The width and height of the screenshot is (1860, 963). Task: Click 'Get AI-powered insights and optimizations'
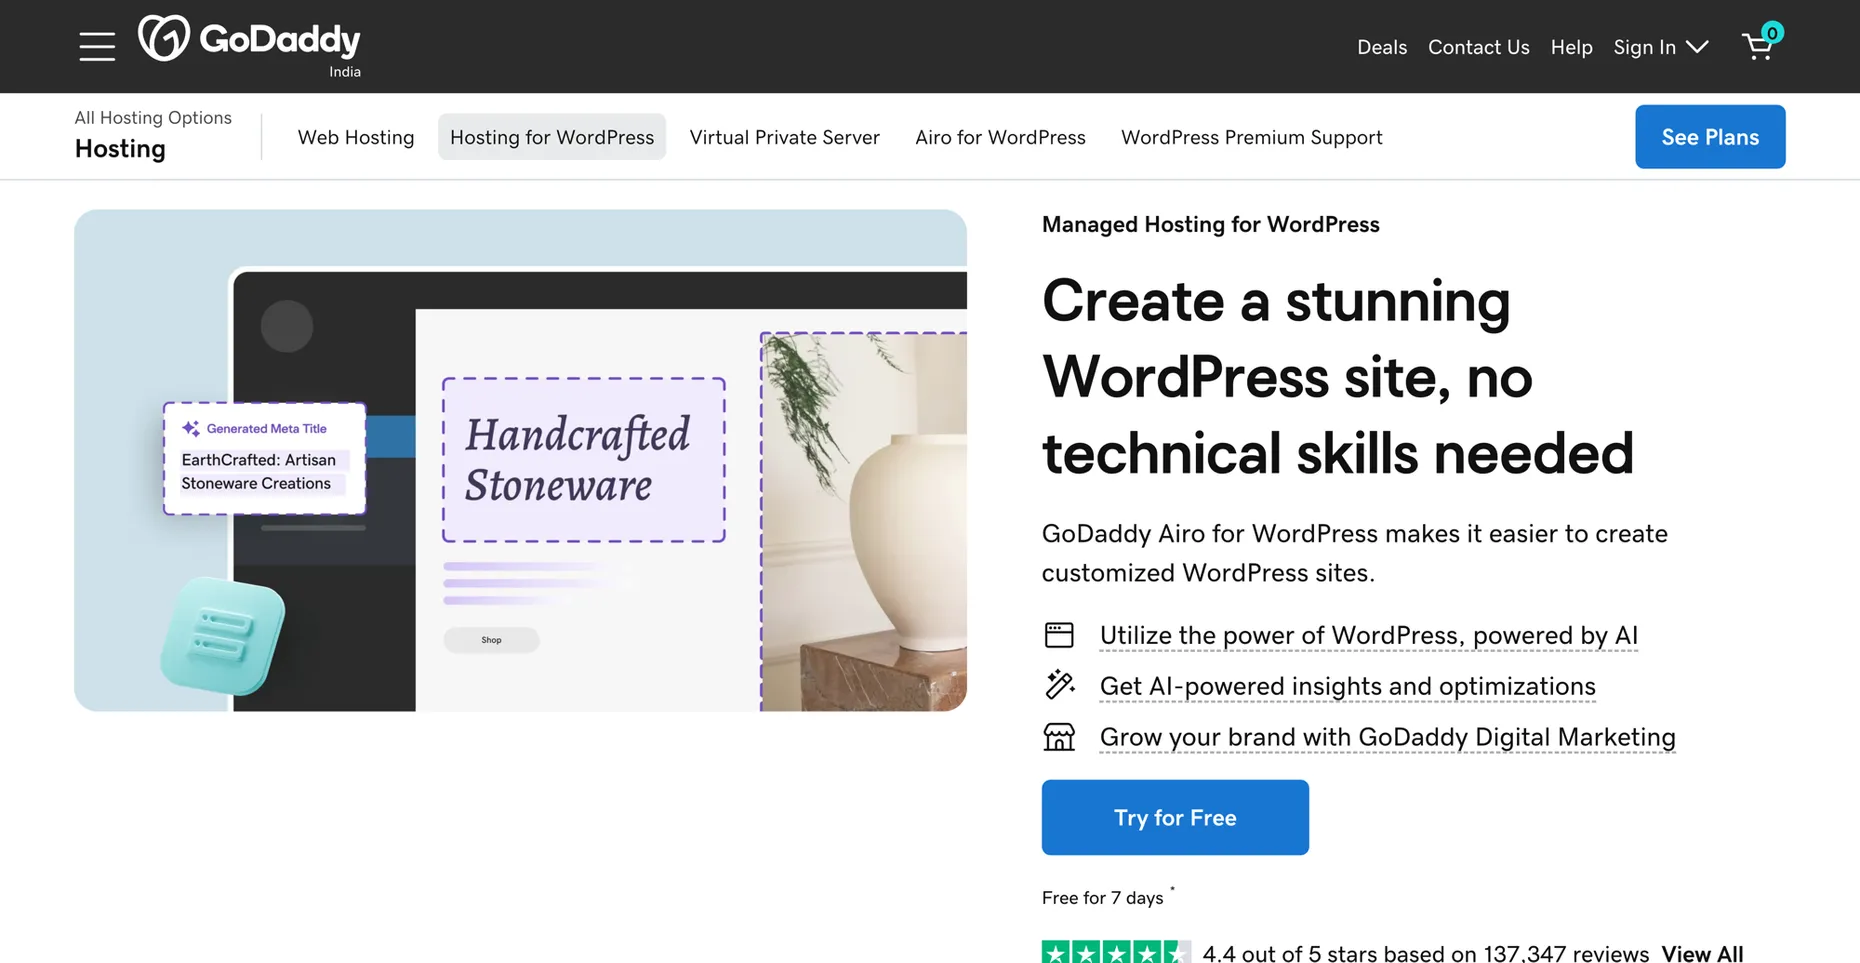[x=1347, y=686]
